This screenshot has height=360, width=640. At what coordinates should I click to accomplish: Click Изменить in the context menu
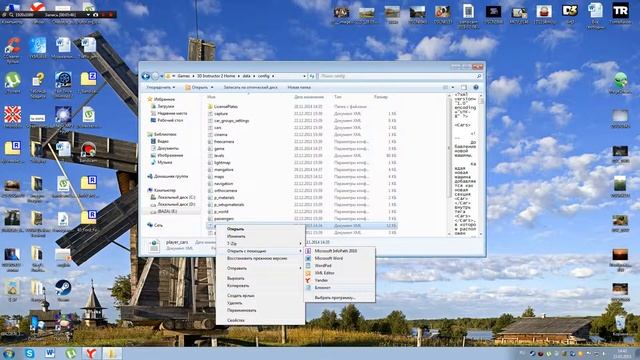tap(236, 236)
